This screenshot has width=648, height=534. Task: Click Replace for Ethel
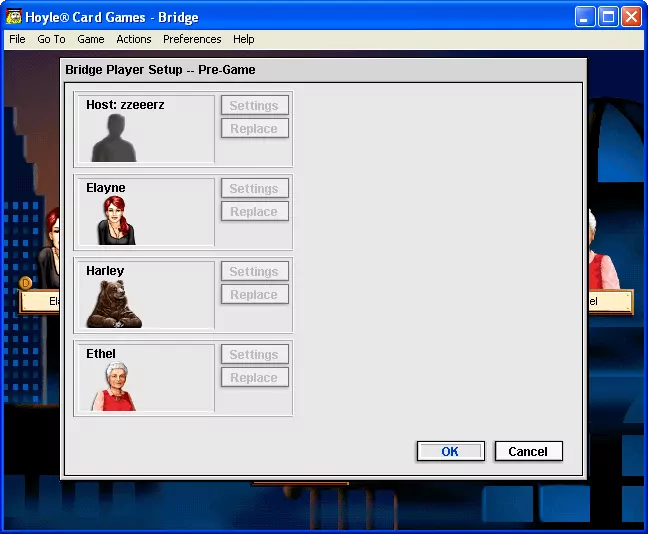(255, 378)
